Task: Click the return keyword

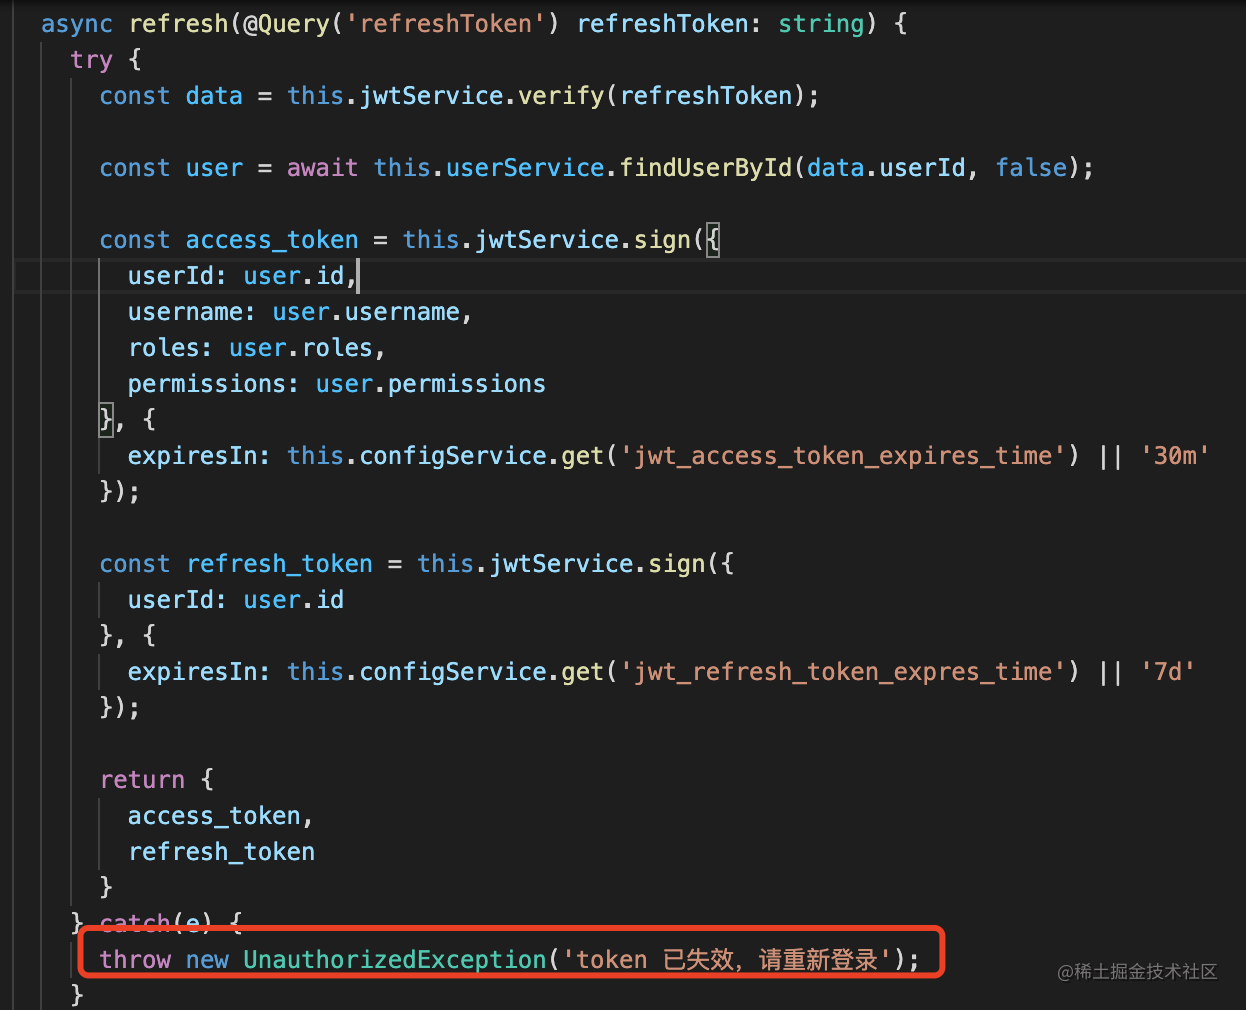Action: 142,780
